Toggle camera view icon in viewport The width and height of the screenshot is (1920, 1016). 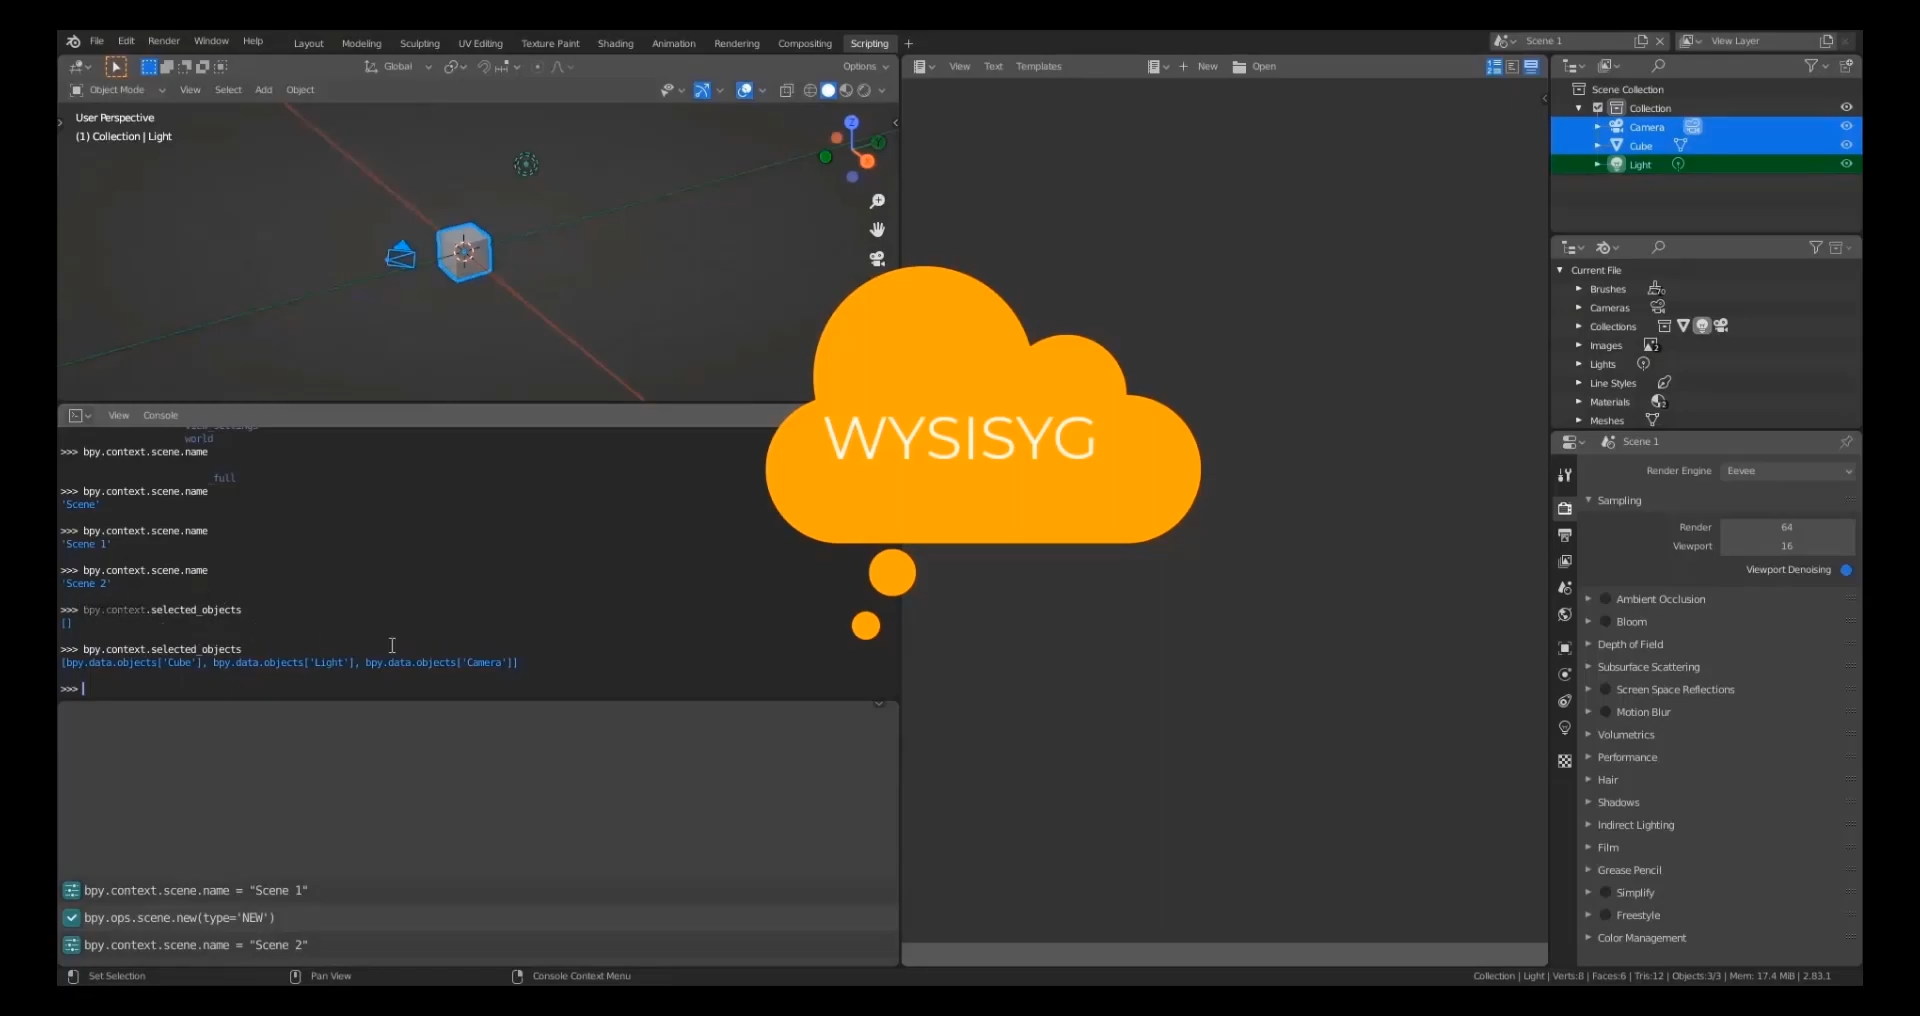877,258
